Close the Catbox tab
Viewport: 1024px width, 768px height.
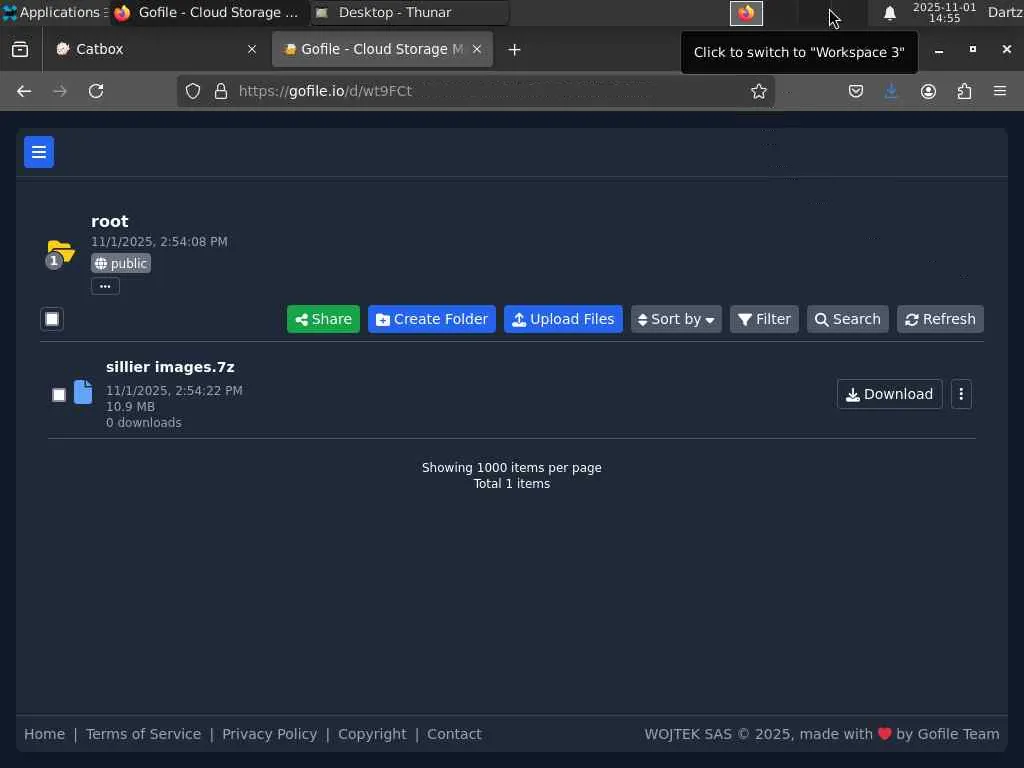click(252, 49)
